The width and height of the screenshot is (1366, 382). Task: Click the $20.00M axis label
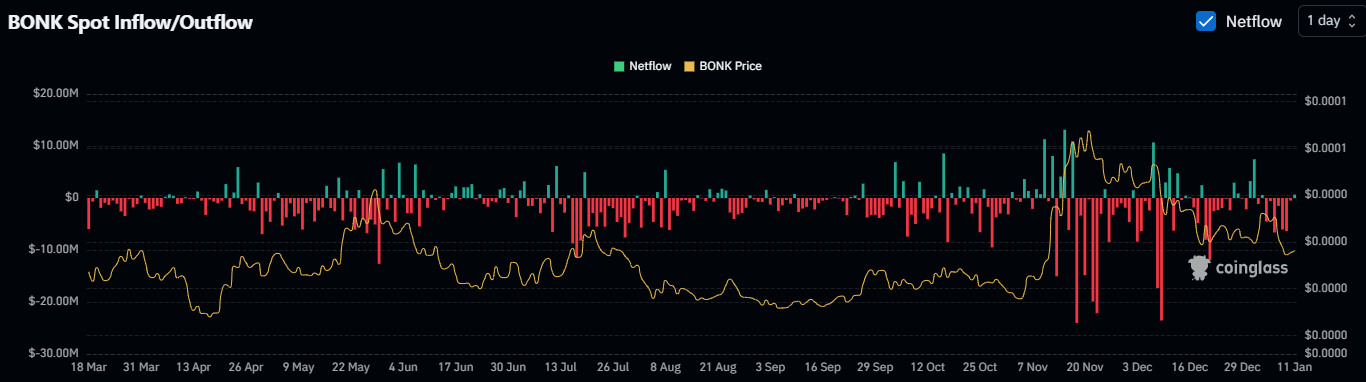click(x=57, y=94)
